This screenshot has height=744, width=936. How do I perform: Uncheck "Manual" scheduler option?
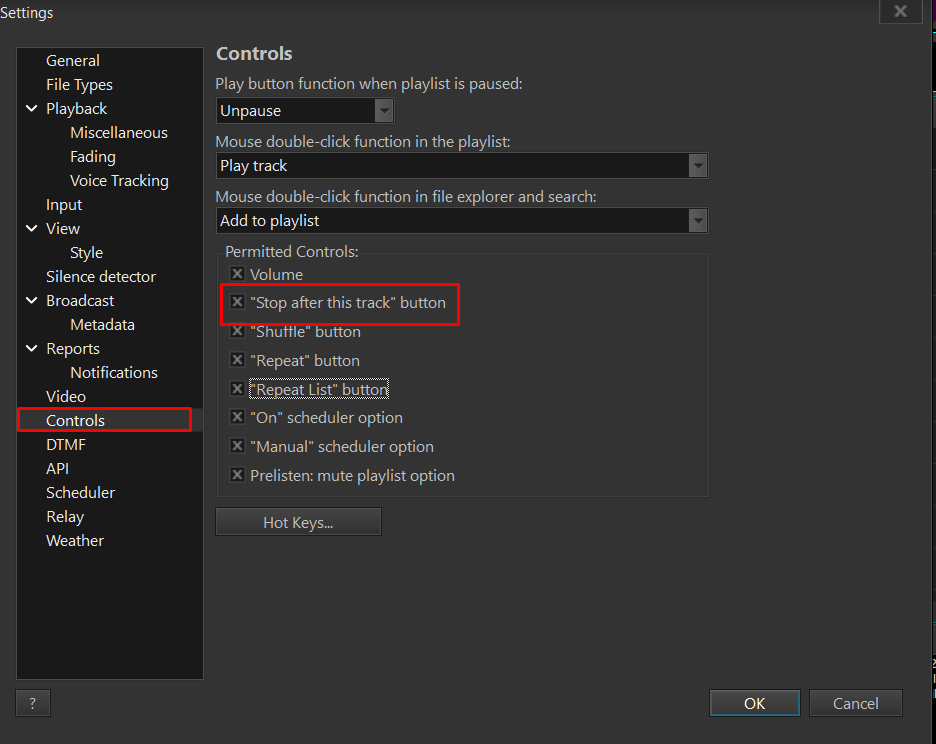[237, 446]
